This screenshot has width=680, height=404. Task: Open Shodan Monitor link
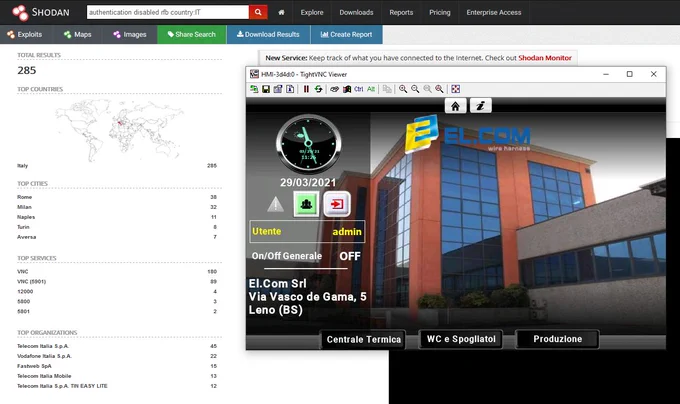pos(545,58)
